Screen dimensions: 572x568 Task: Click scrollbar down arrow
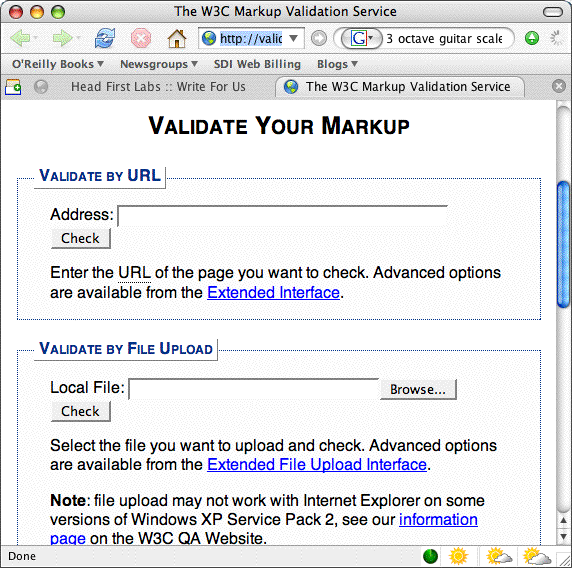click(x=564, y=537)
